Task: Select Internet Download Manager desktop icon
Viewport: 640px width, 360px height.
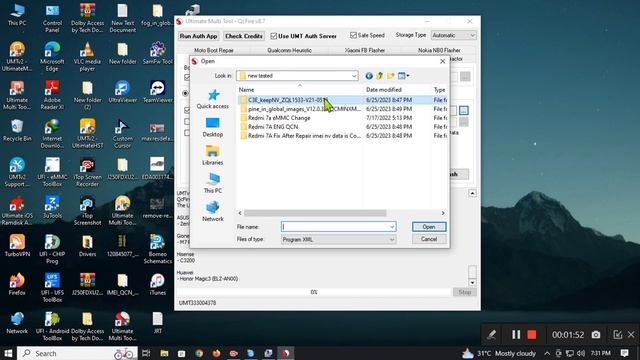Action: [52, 134]
